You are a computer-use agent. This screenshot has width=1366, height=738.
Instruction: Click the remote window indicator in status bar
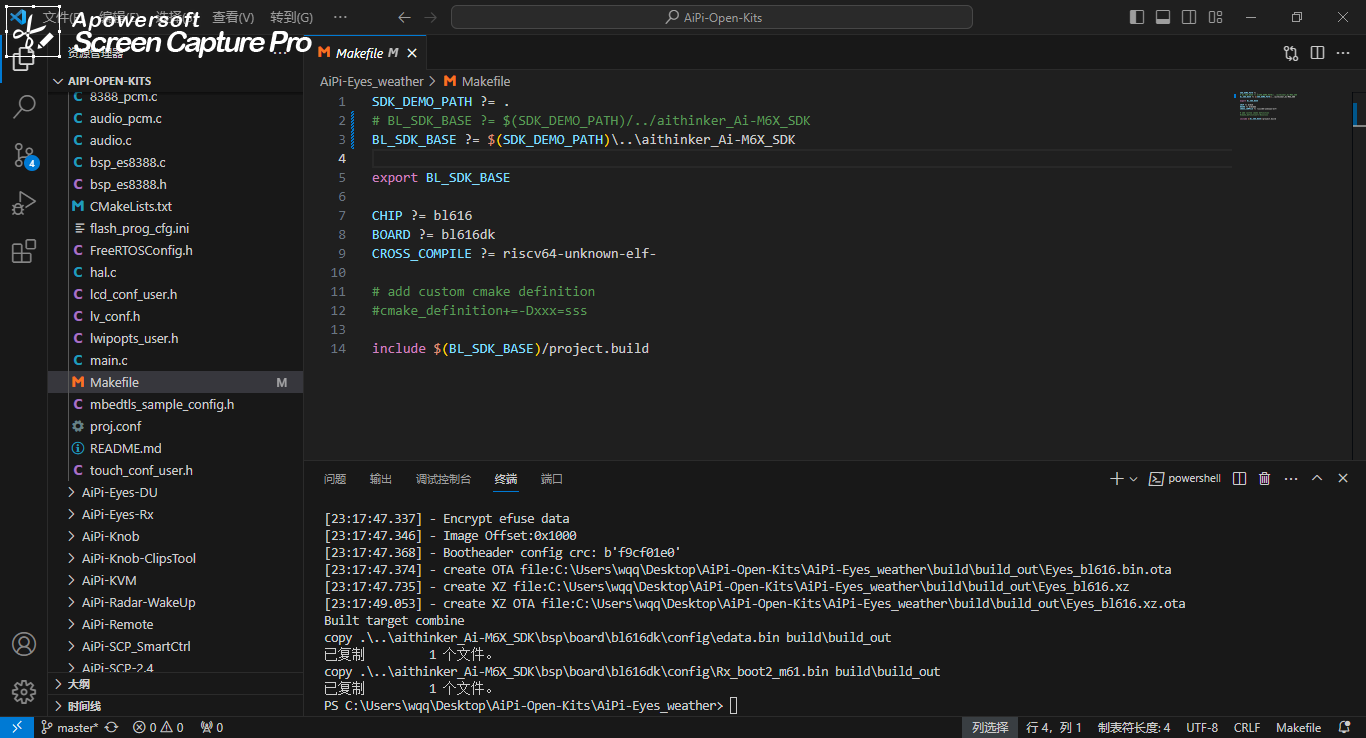click(x=16, y=728)
